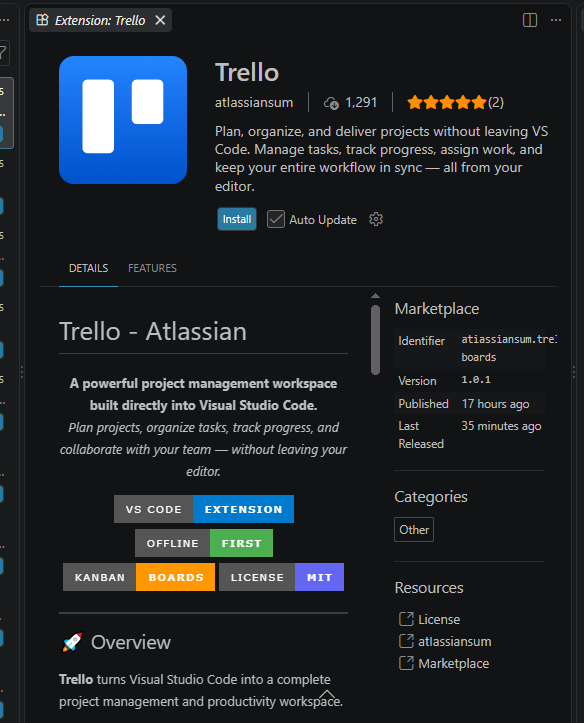Click the readme scrollbar thumb
This screenshot has height=723, width=584.
click(376, 340)
